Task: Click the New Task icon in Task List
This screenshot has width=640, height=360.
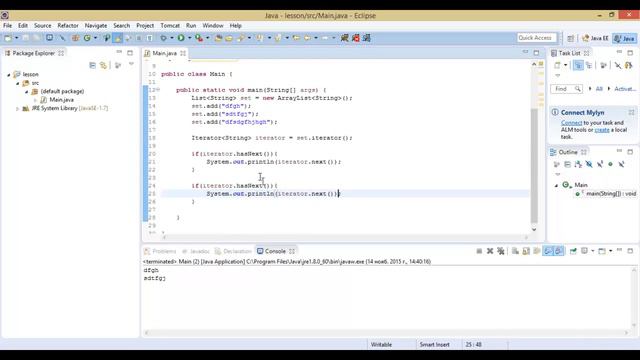Action: [557, 65]
